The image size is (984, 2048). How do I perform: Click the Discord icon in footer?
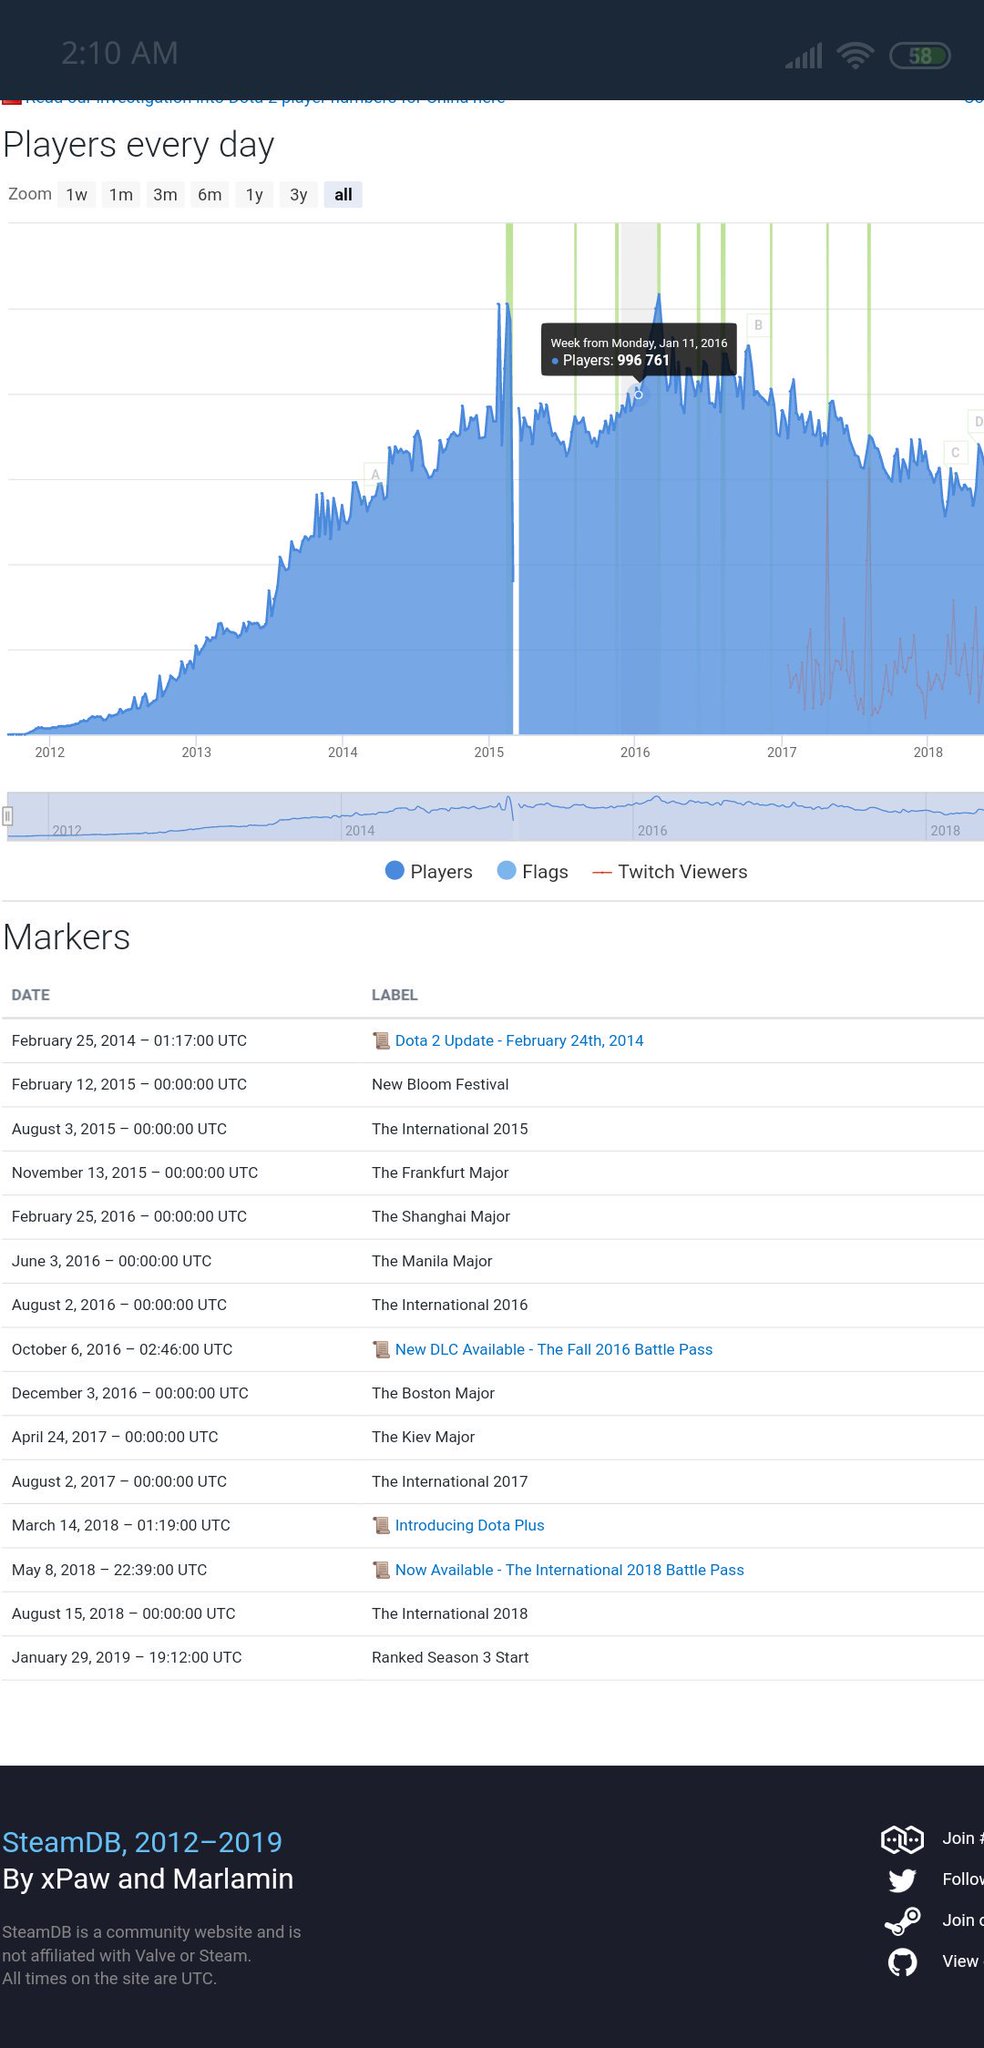click(x=901, y=1838)
